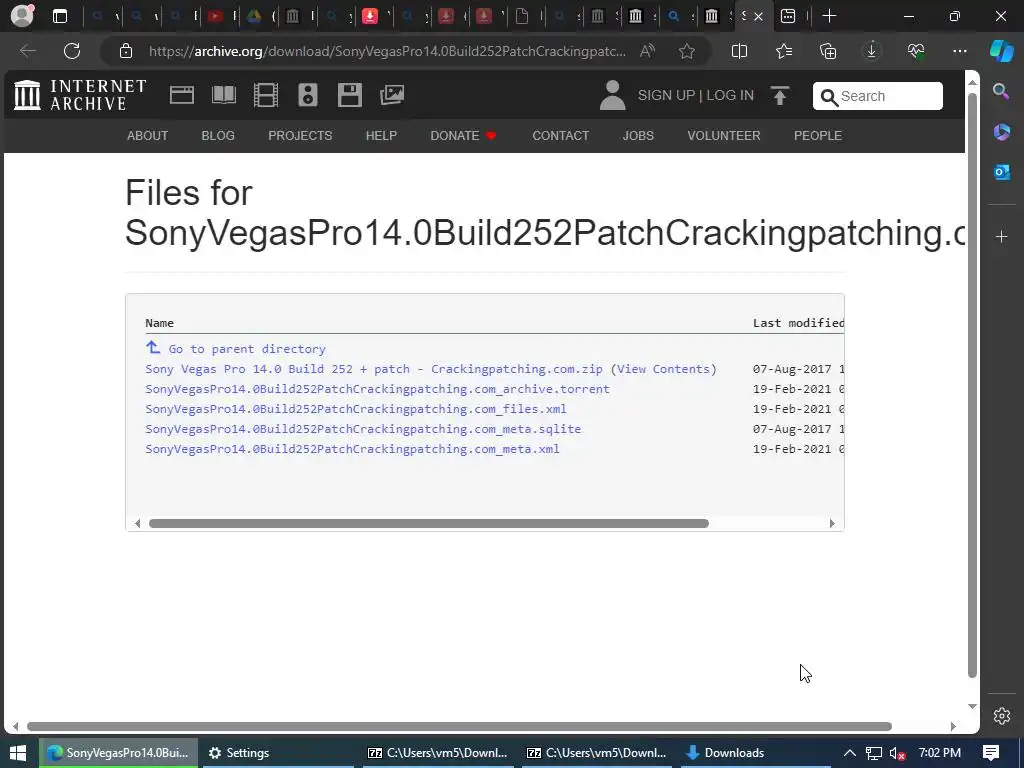The width and height of the screenshot is (1024, 768).
Task: Open the Software floppy-disk icon
Action: coord(349,95)
